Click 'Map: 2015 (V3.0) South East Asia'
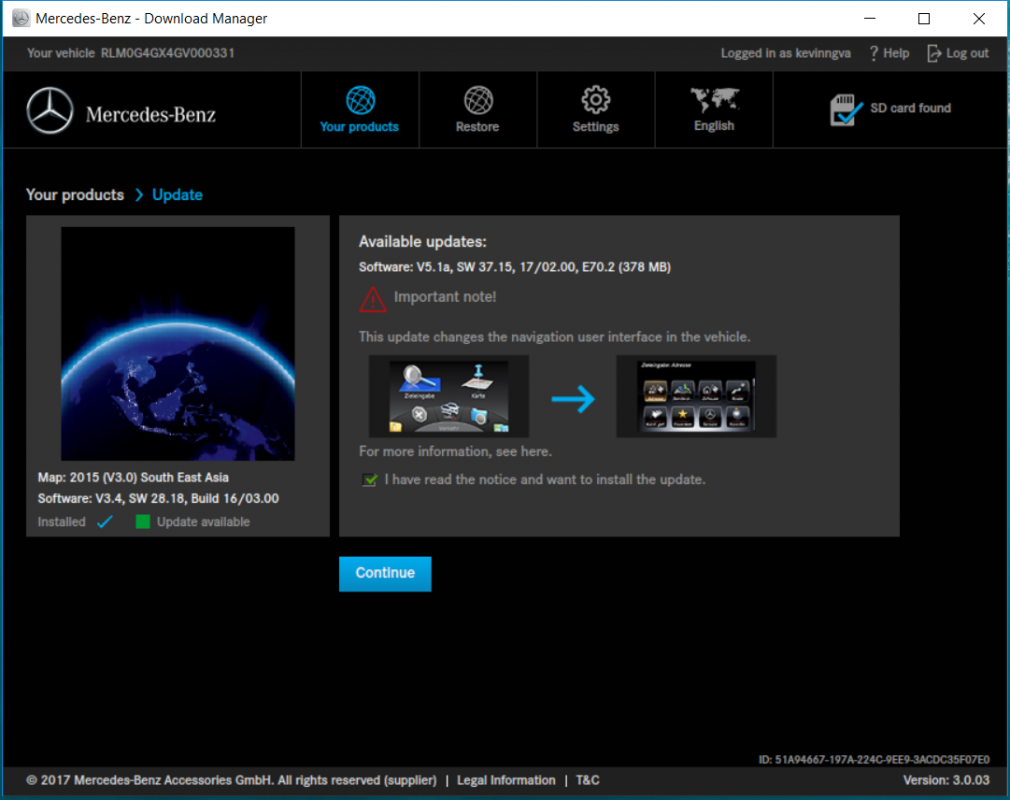This screenshot has width=1010, height=800. click(133, 477)
